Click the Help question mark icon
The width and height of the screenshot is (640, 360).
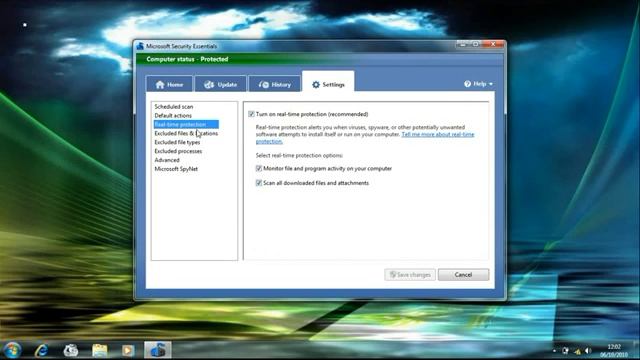tap(467, 84)
